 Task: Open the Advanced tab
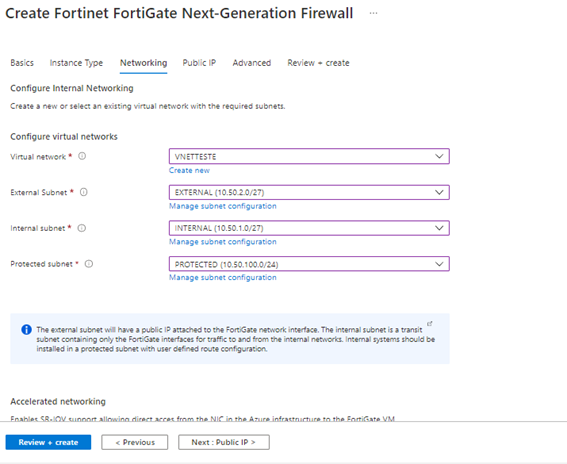pyautogui.click(x=252, y=63)
